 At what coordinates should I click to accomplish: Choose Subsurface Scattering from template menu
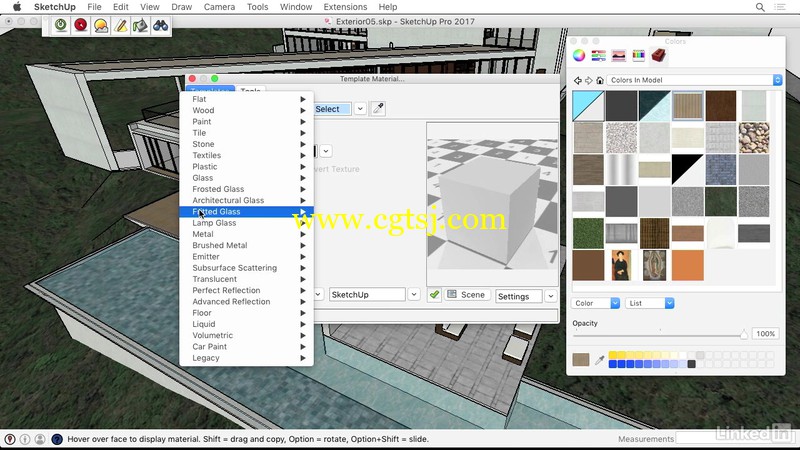coord(246,267)
